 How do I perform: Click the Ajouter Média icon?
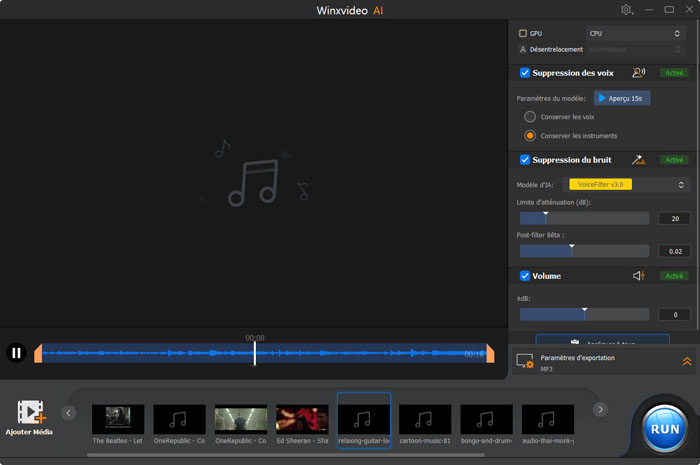(x=30, y=412)
